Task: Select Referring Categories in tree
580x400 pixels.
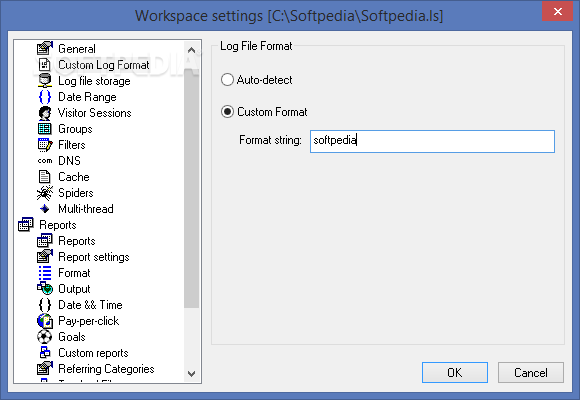Action: 106,369
